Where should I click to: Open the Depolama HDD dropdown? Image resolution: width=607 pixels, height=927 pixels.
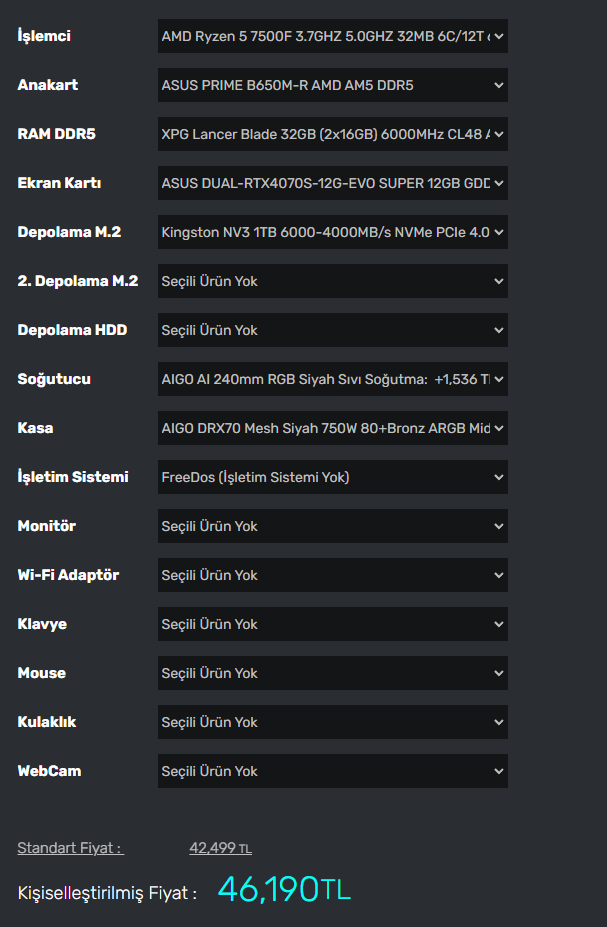pos(332,331)
